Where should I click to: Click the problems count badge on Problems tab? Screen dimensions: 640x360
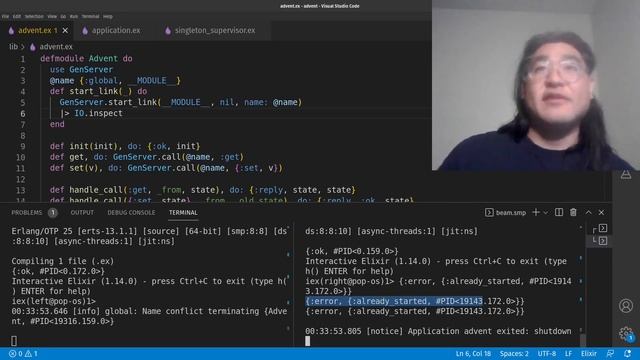coord(53,213)
